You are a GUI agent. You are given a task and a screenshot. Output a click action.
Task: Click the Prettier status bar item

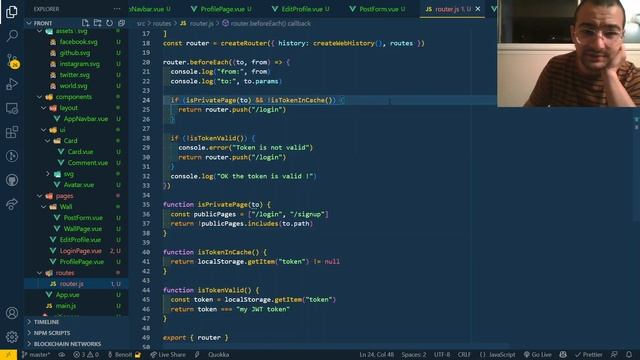(589, 355)
